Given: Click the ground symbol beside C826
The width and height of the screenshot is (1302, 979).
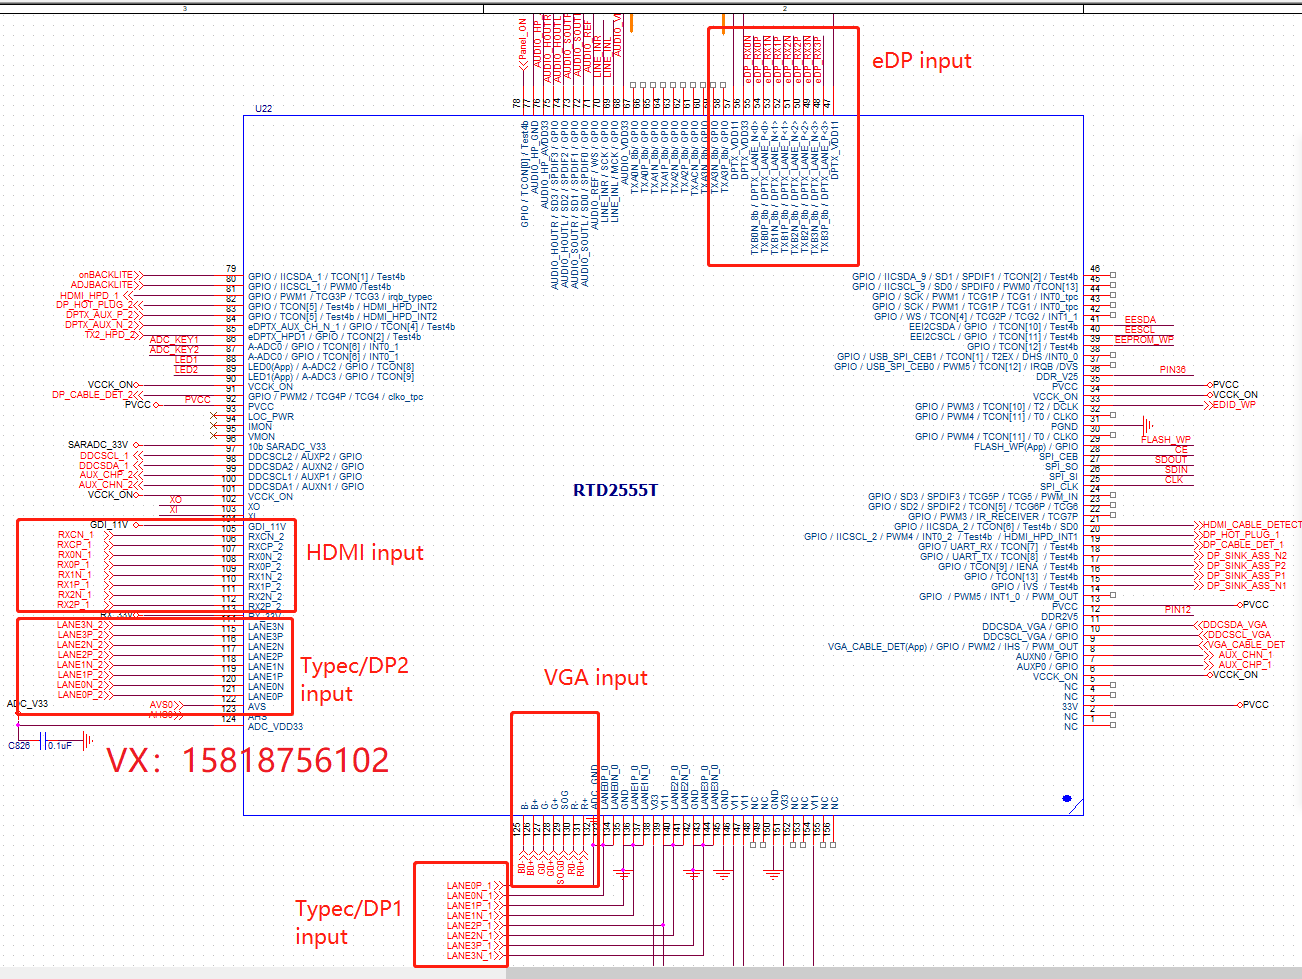Looking at the screenshot, I should pos(89,741).
